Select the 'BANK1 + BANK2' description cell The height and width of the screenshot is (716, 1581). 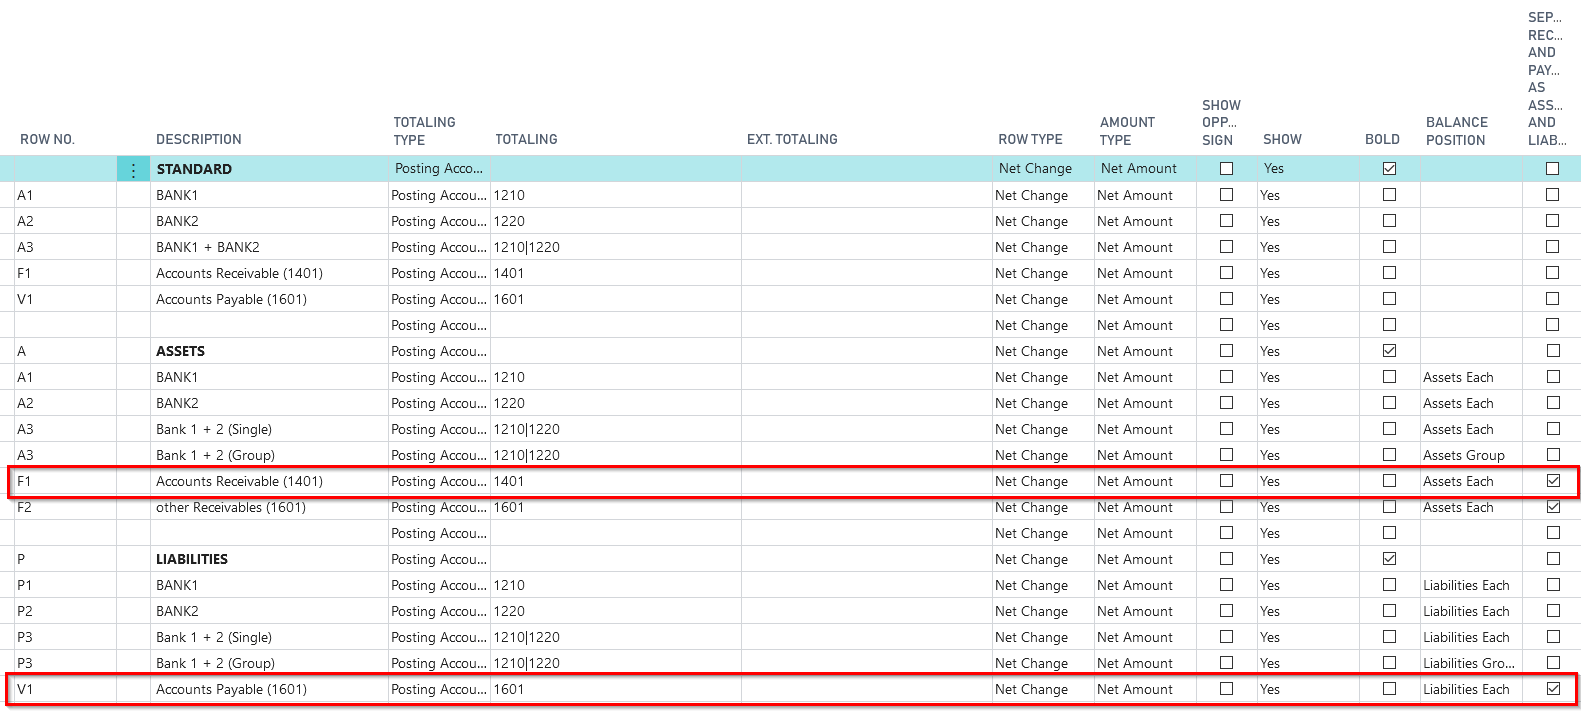pos(208,247)
